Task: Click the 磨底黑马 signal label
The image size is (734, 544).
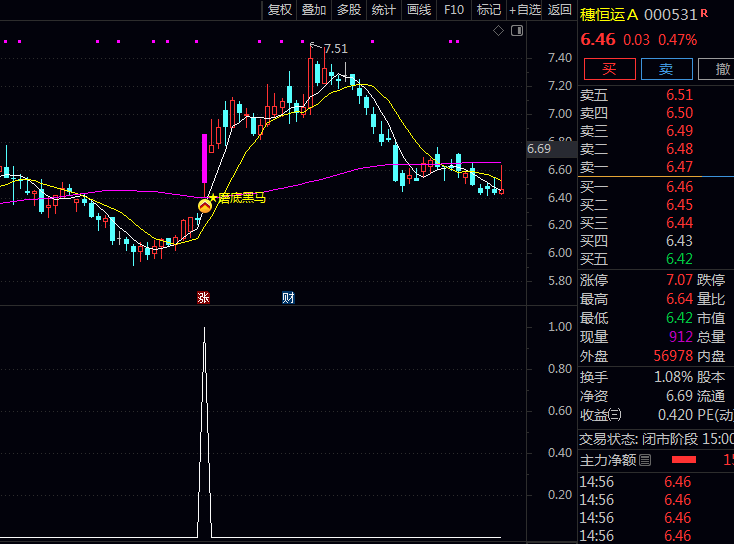Action: pyautogui.click(x=241, y=199)
